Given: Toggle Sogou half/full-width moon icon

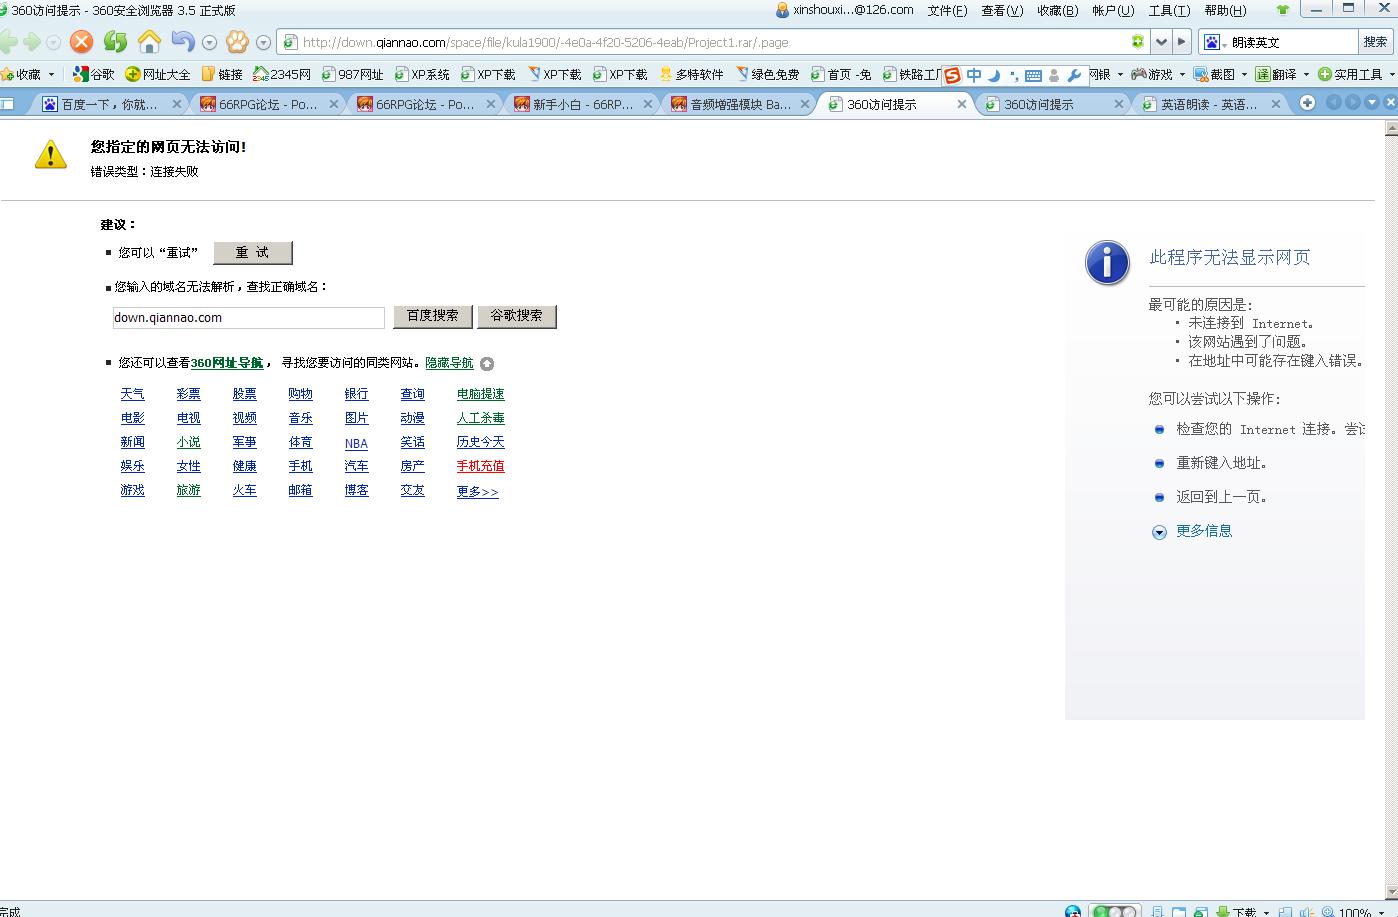Looking at the screenshot, I should click(x=994, y=75).
